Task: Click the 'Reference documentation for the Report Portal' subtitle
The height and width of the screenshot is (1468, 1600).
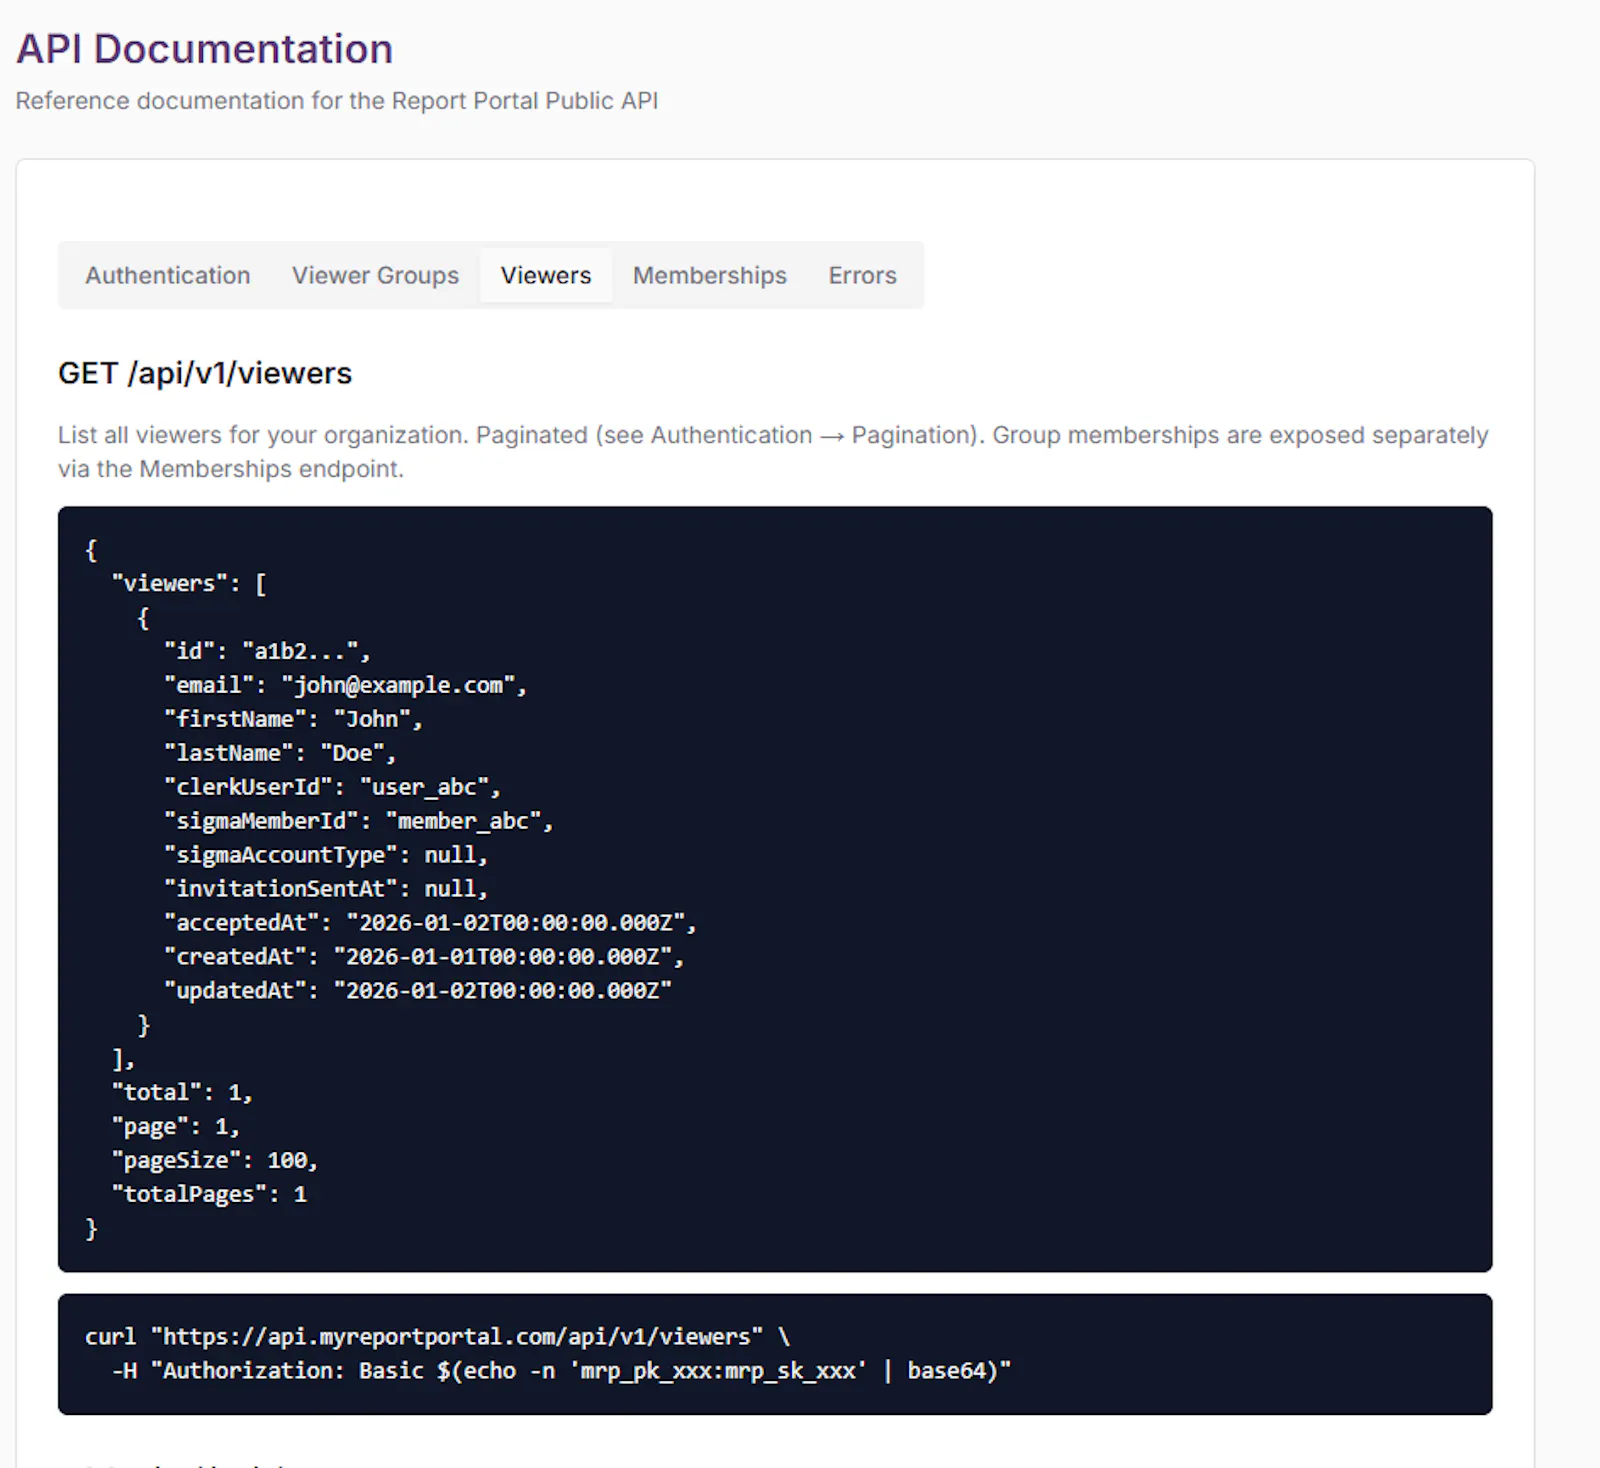Action: [x=337, y=101]
